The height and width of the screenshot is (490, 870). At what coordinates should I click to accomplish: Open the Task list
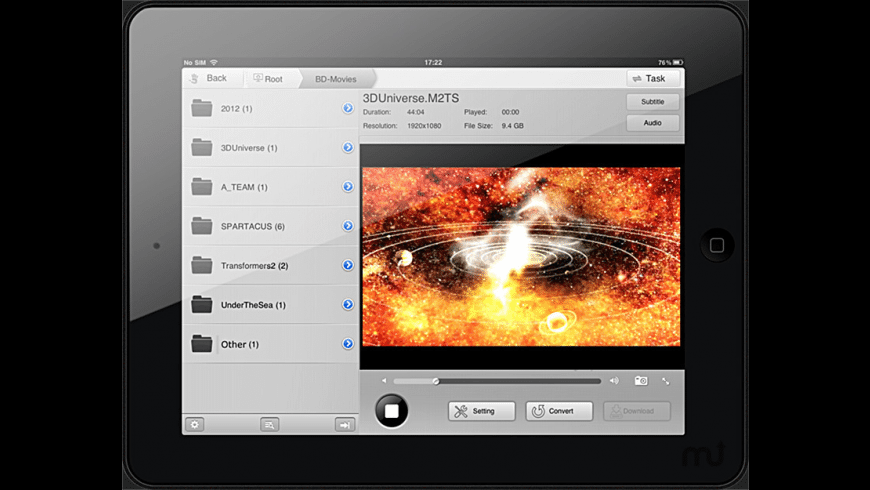click(x=653, y=78)
